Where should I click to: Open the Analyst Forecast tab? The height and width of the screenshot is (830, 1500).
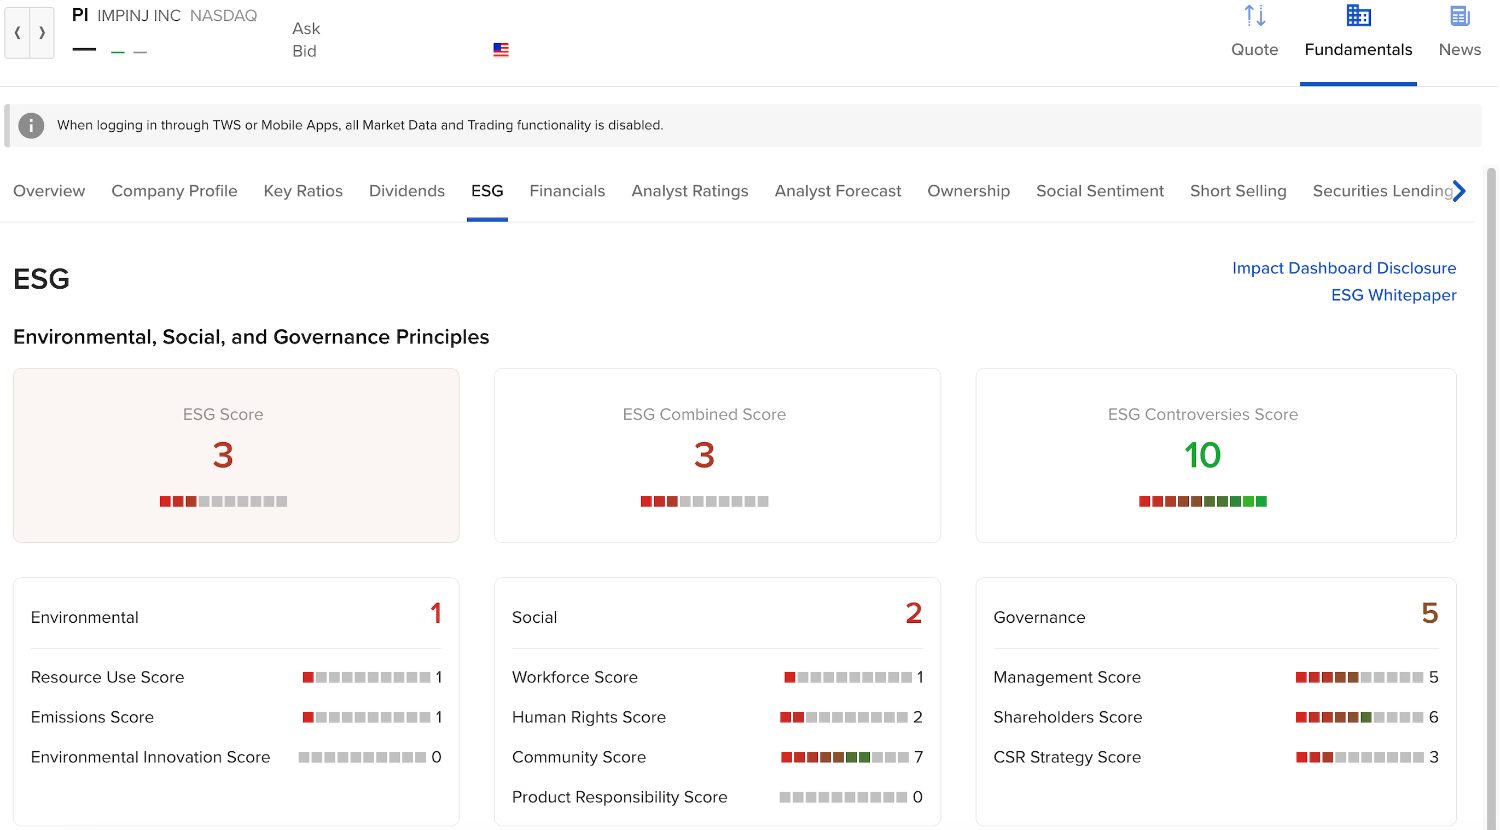(838, 191)
